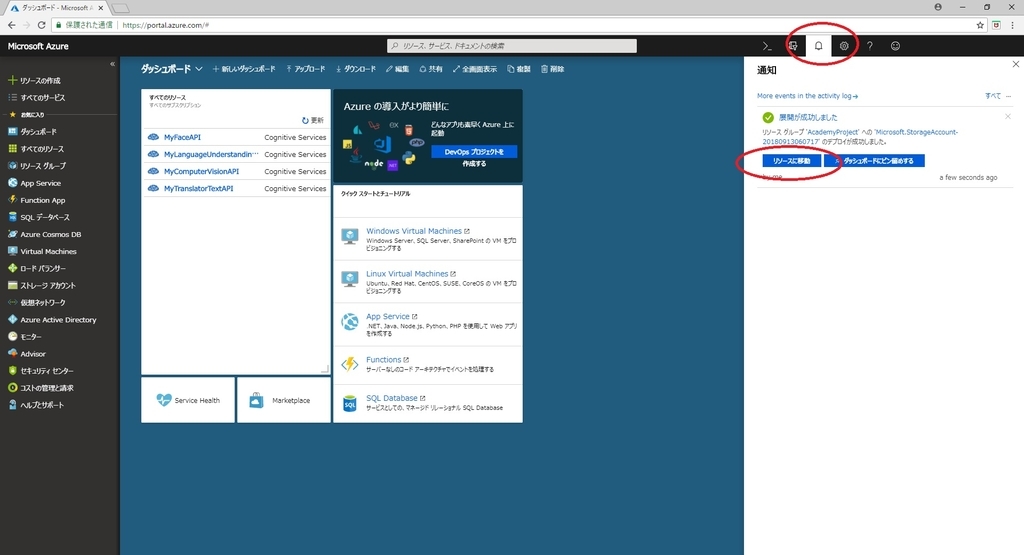Click the feedback smiley icon

pyautogui.click(x=895, y=46)
